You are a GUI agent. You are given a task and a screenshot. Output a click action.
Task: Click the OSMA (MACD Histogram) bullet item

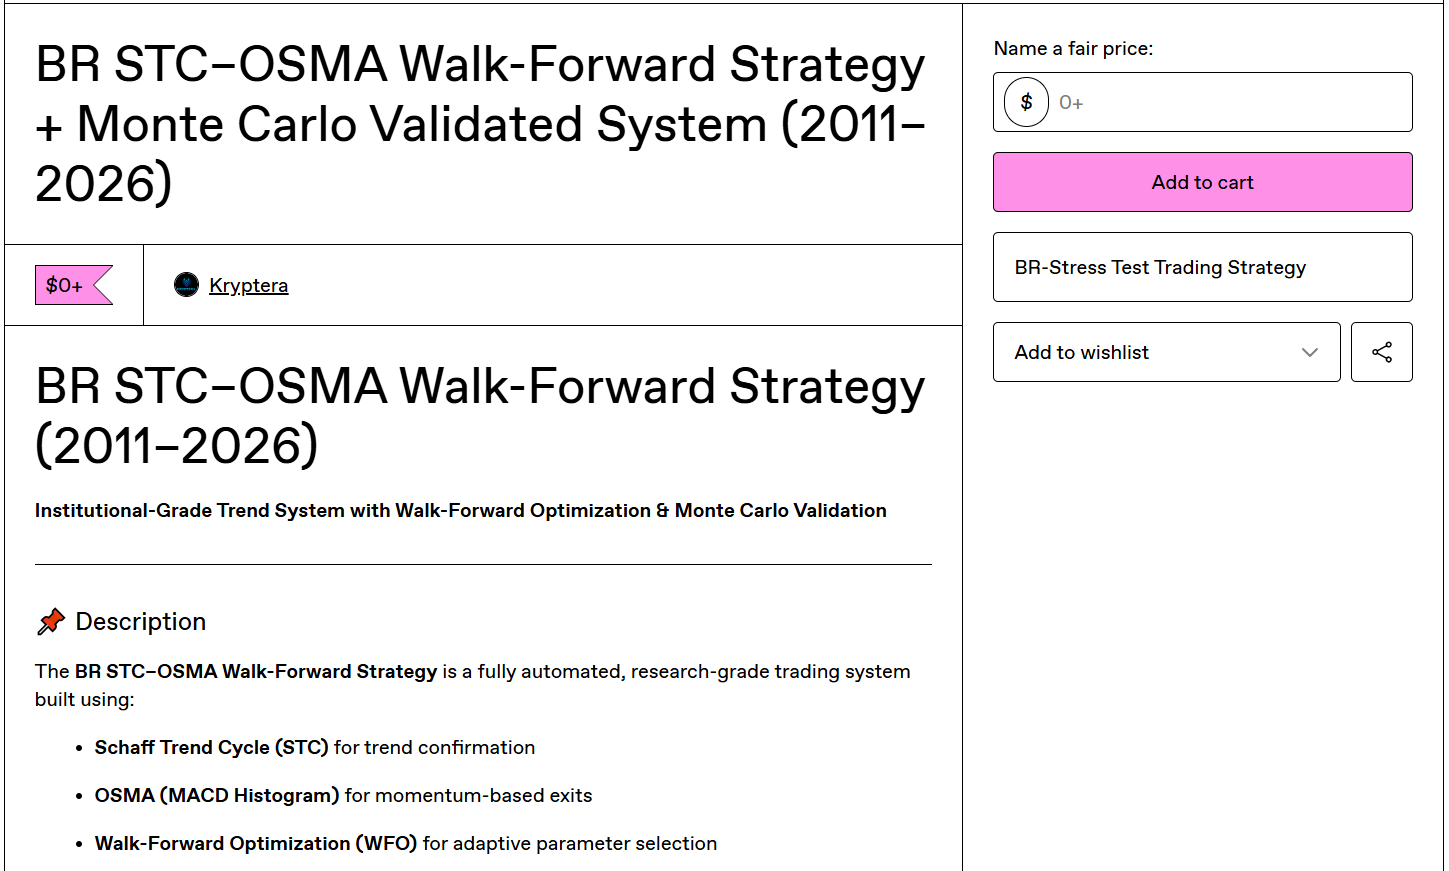pos(343,795)
